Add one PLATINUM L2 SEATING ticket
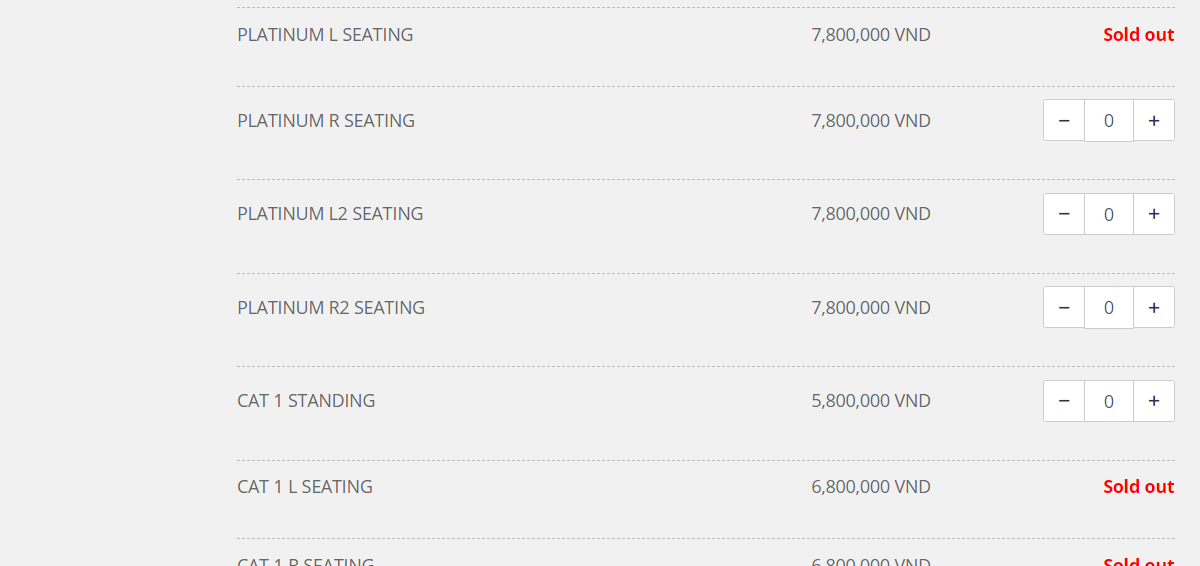The image size is (1200, 566). point(1154,214)
